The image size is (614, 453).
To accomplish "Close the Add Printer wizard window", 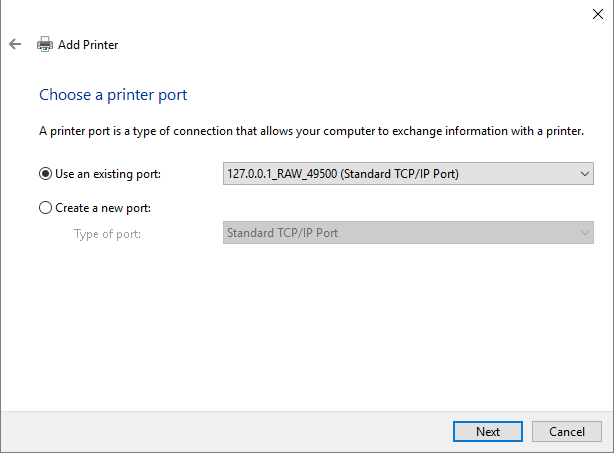I will 597,13.
